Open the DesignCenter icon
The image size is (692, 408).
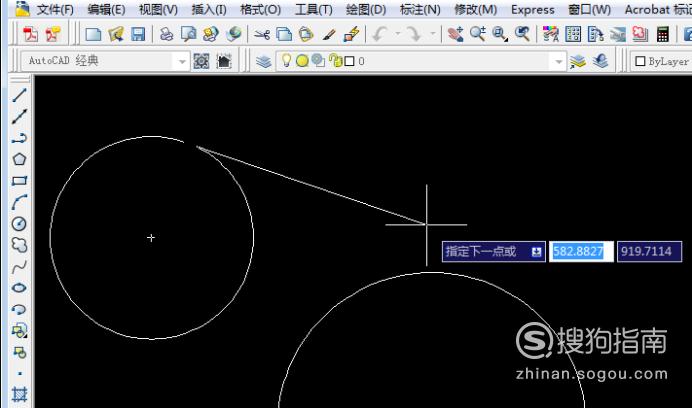[573, 34]
